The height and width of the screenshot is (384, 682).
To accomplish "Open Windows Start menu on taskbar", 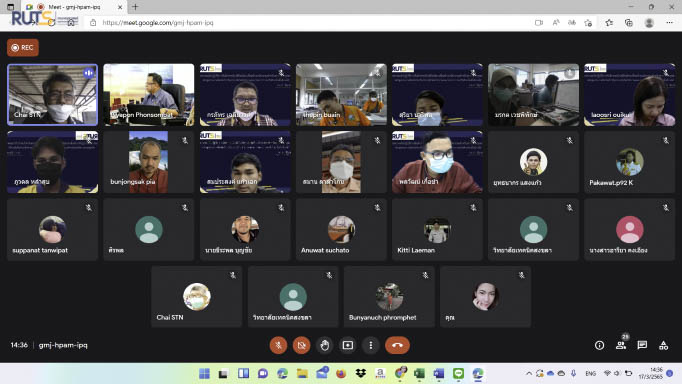I will point(204,374).
